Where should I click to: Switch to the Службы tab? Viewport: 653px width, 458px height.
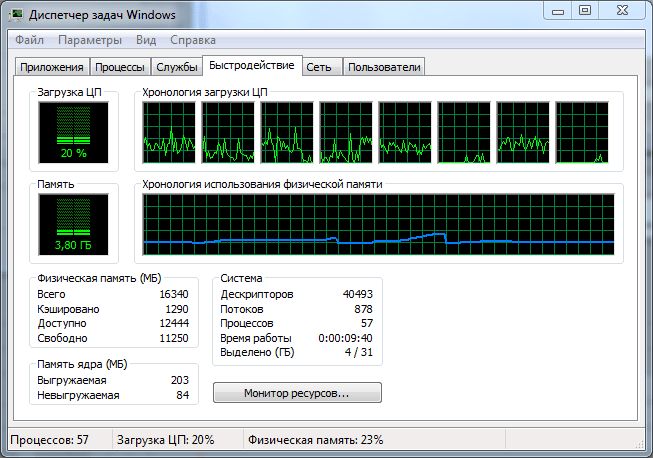click(x=177, y=67)
